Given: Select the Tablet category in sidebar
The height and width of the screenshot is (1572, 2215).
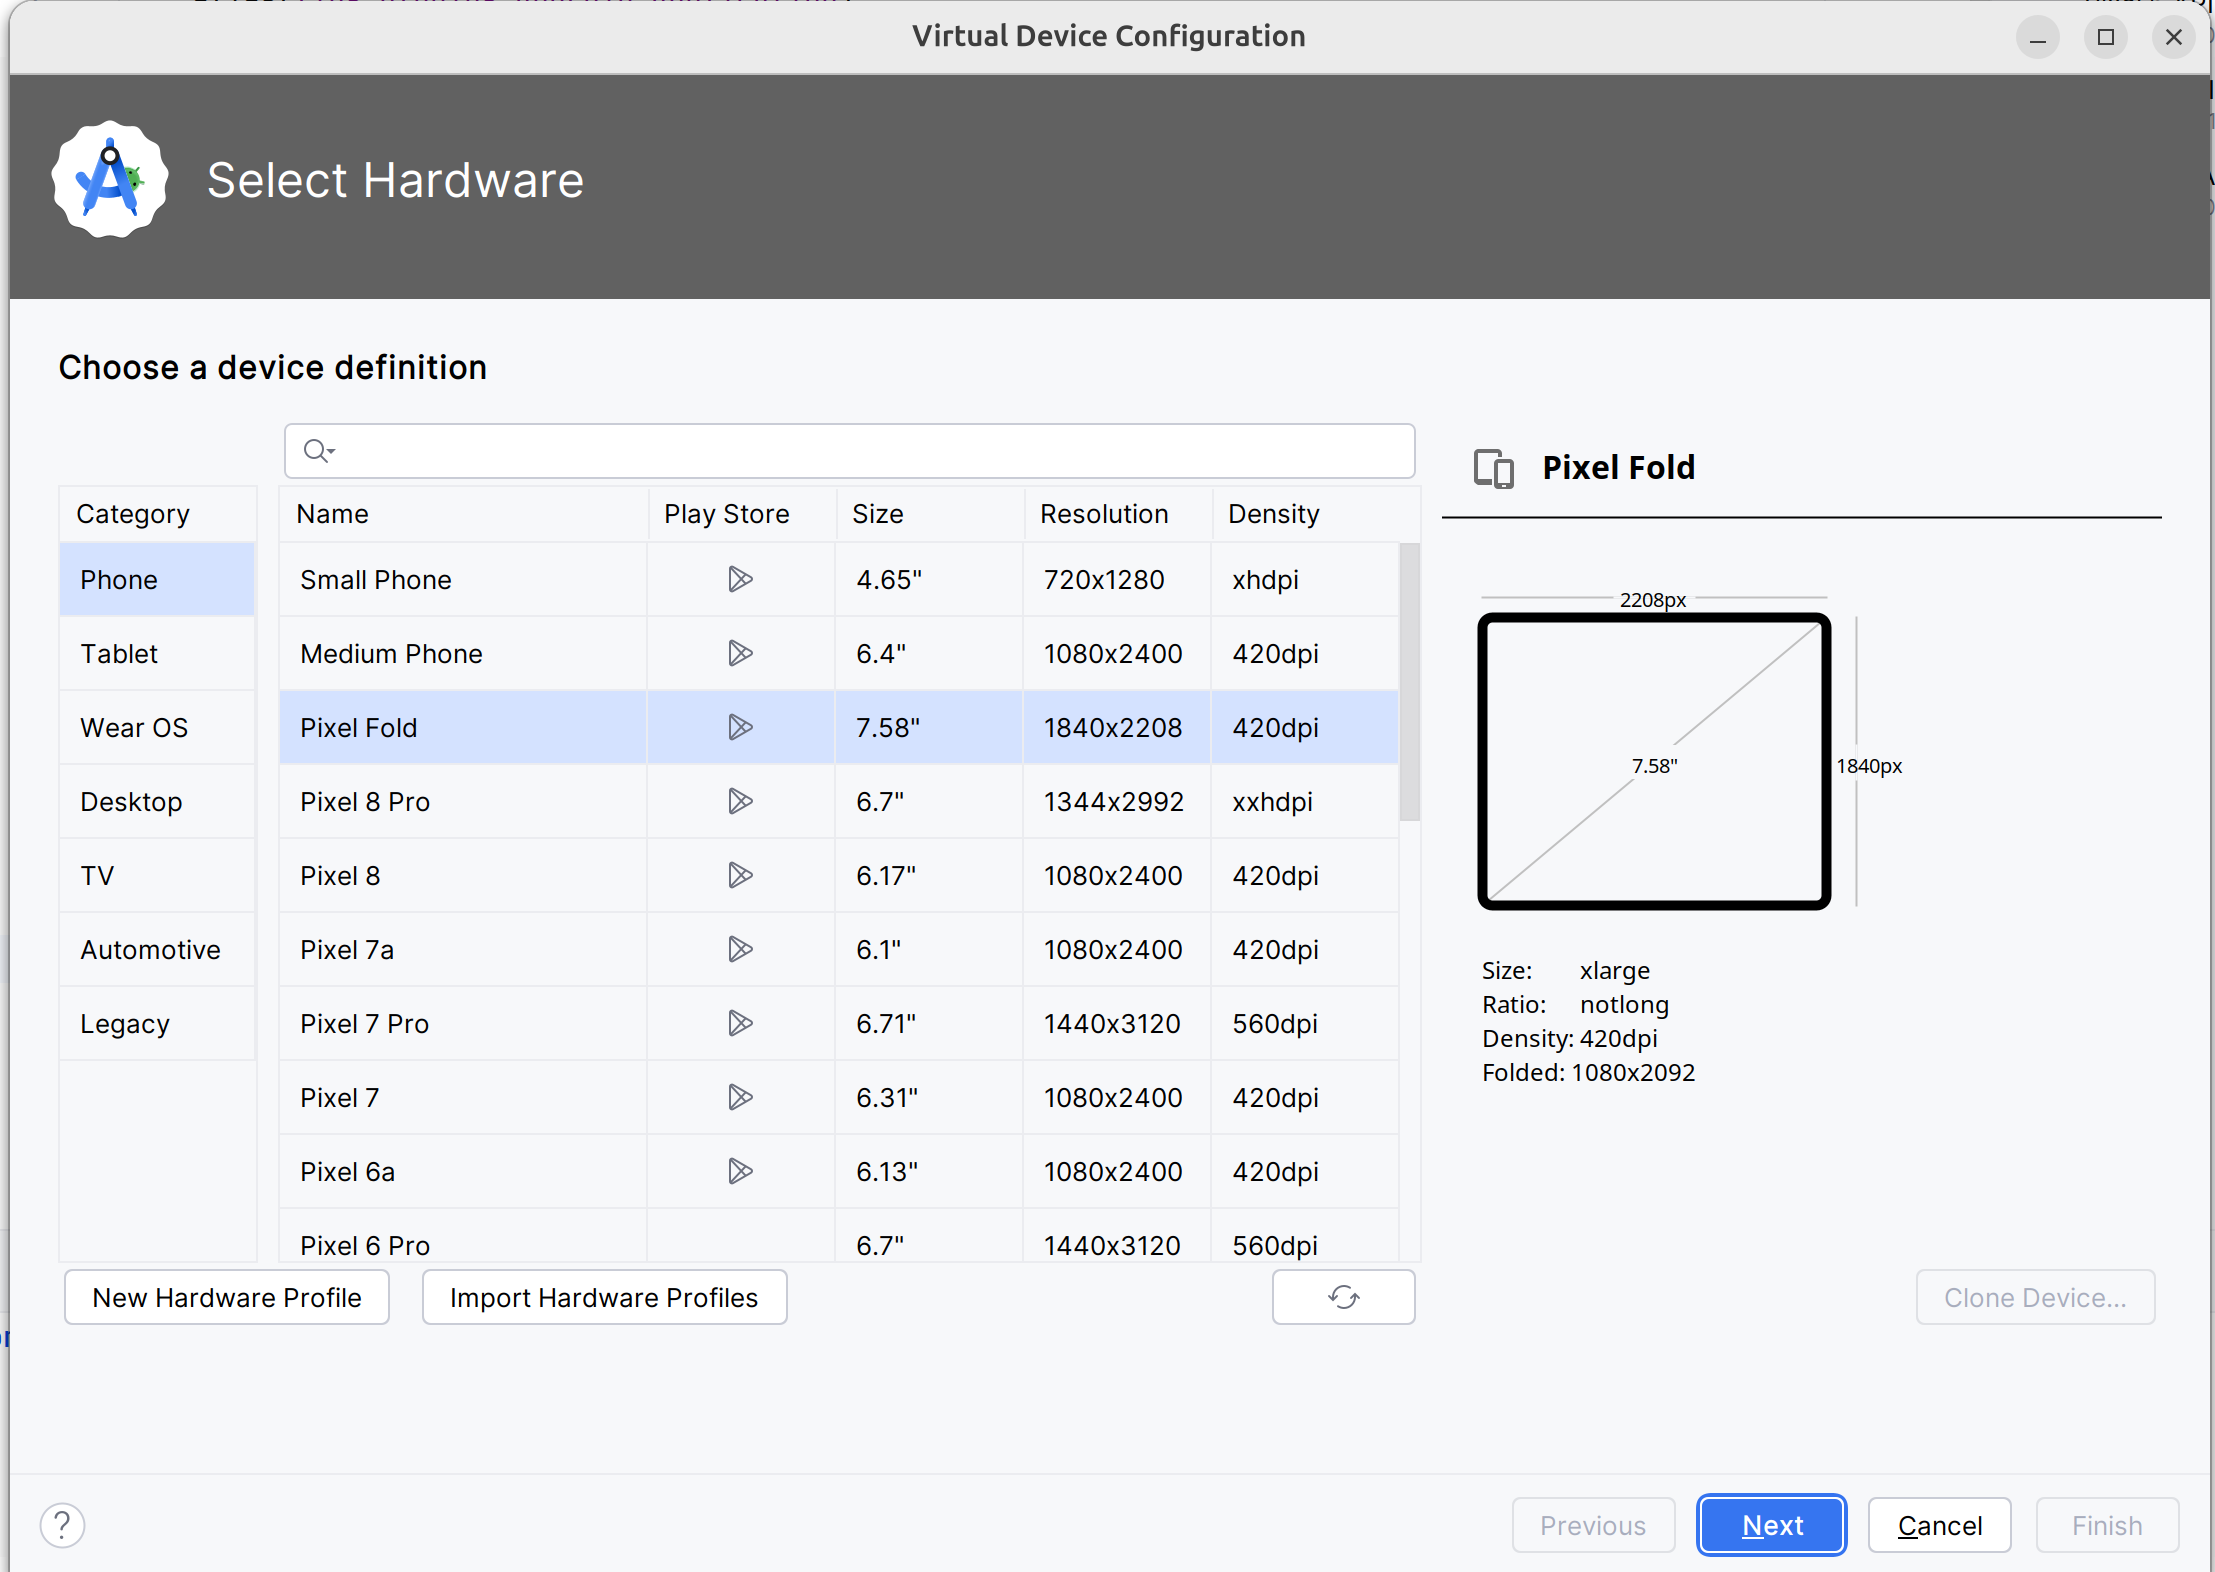Looking at the screenshot, I should click(119, 653).
